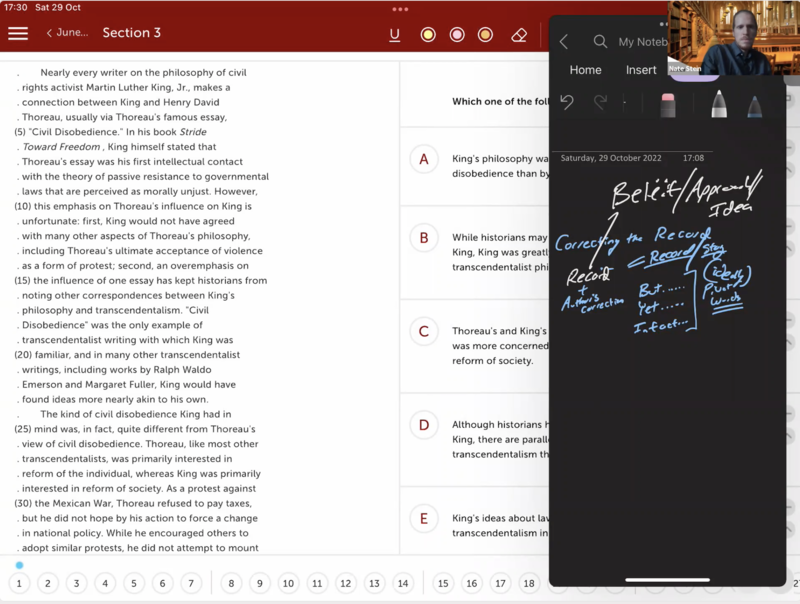The height and width of the screenshot is (604, 800).
Task: Choose the white pen drawing tool
Action: (x=718, y=104)
